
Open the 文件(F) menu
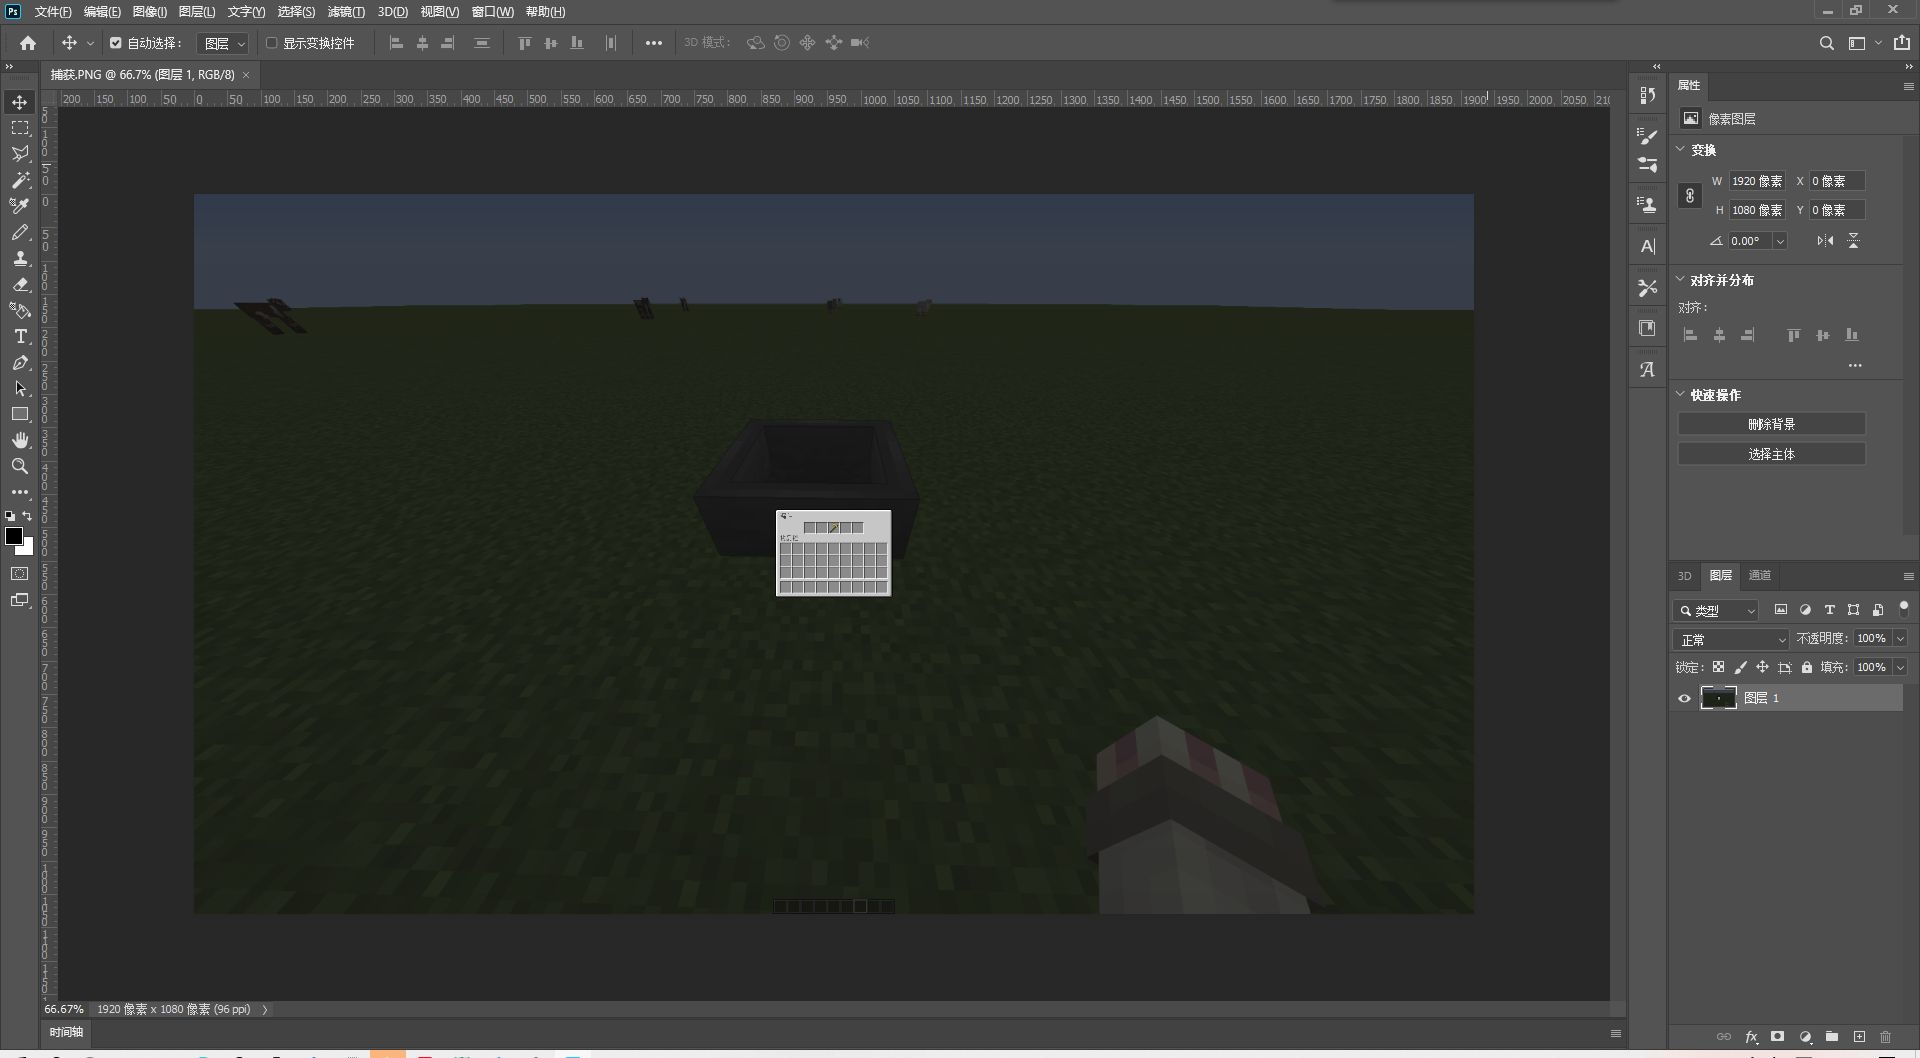53,12
